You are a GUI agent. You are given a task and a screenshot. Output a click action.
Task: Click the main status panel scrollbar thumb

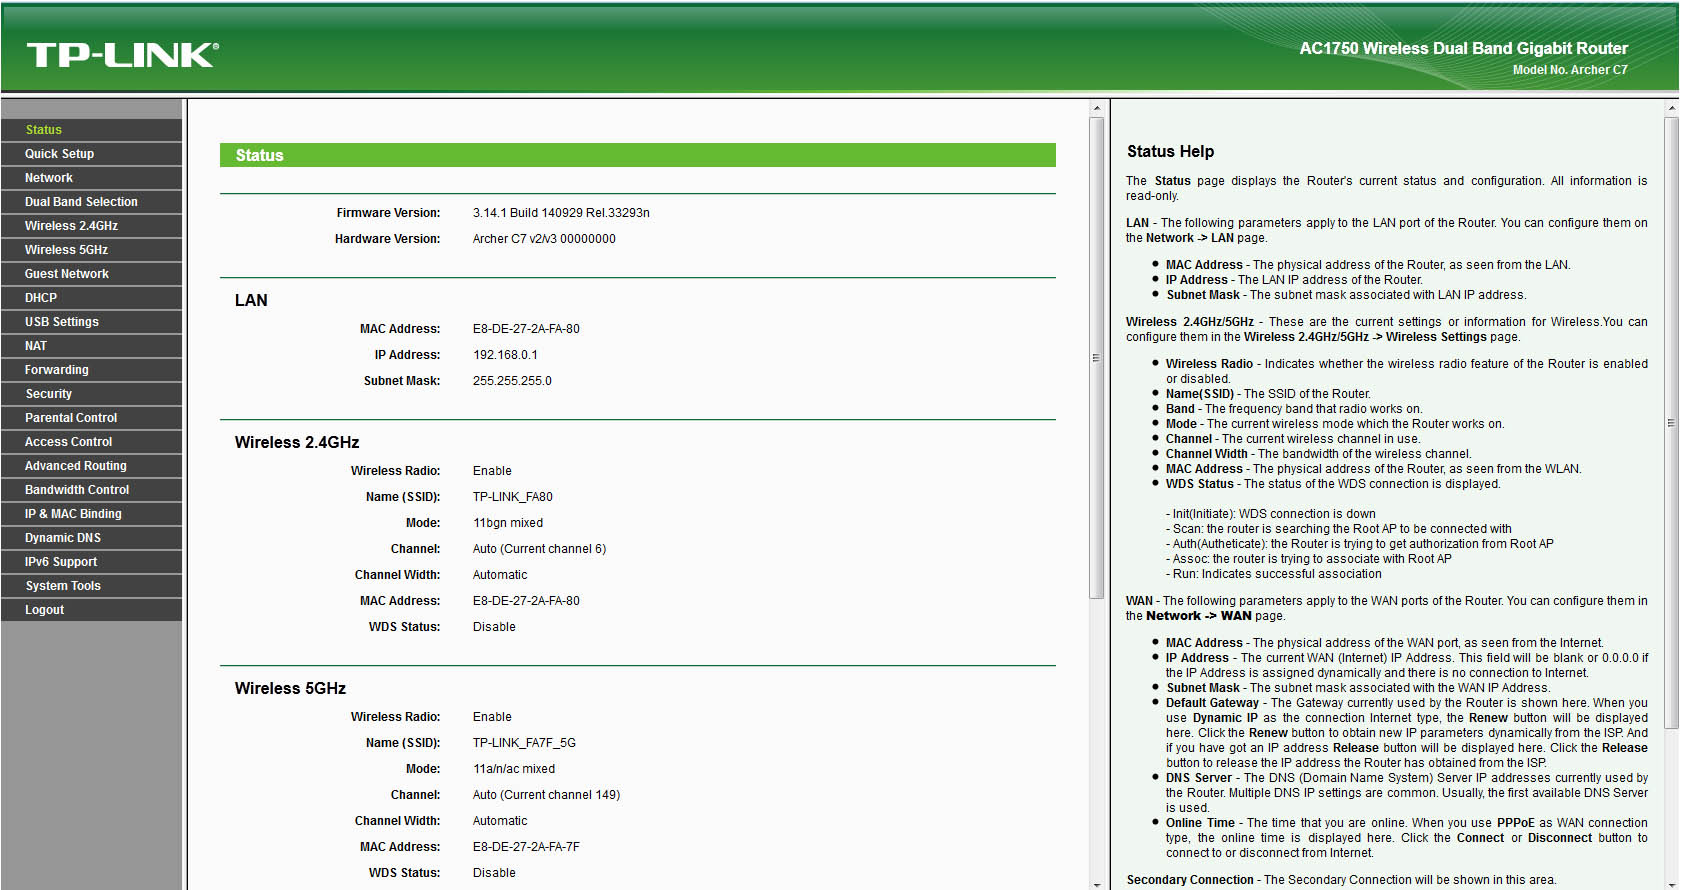coord(1097,357)
